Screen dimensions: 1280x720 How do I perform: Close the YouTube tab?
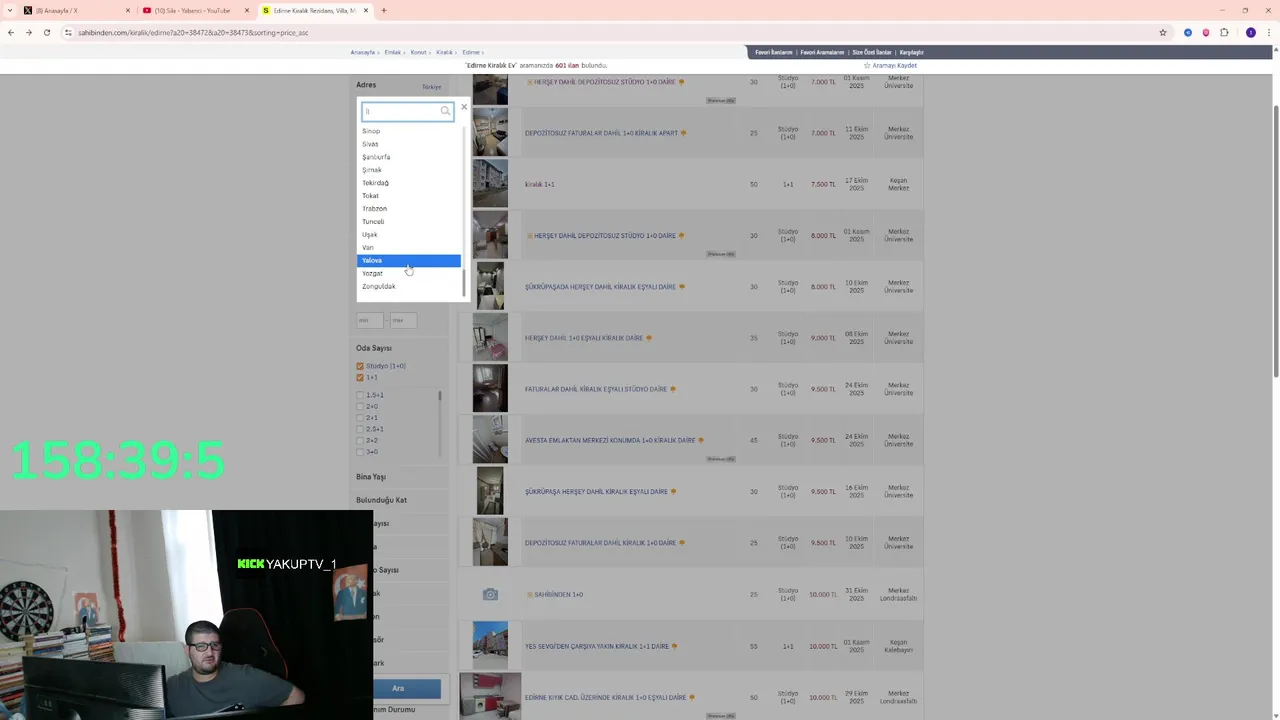pos(247,10)
